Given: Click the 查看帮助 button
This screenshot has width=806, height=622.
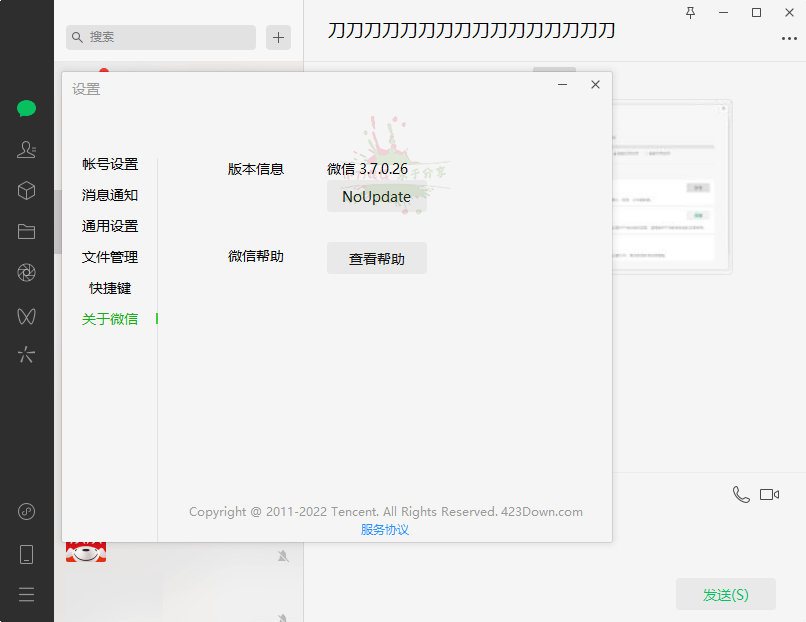Looking at the screenshot, I should (x=376, y=259).
